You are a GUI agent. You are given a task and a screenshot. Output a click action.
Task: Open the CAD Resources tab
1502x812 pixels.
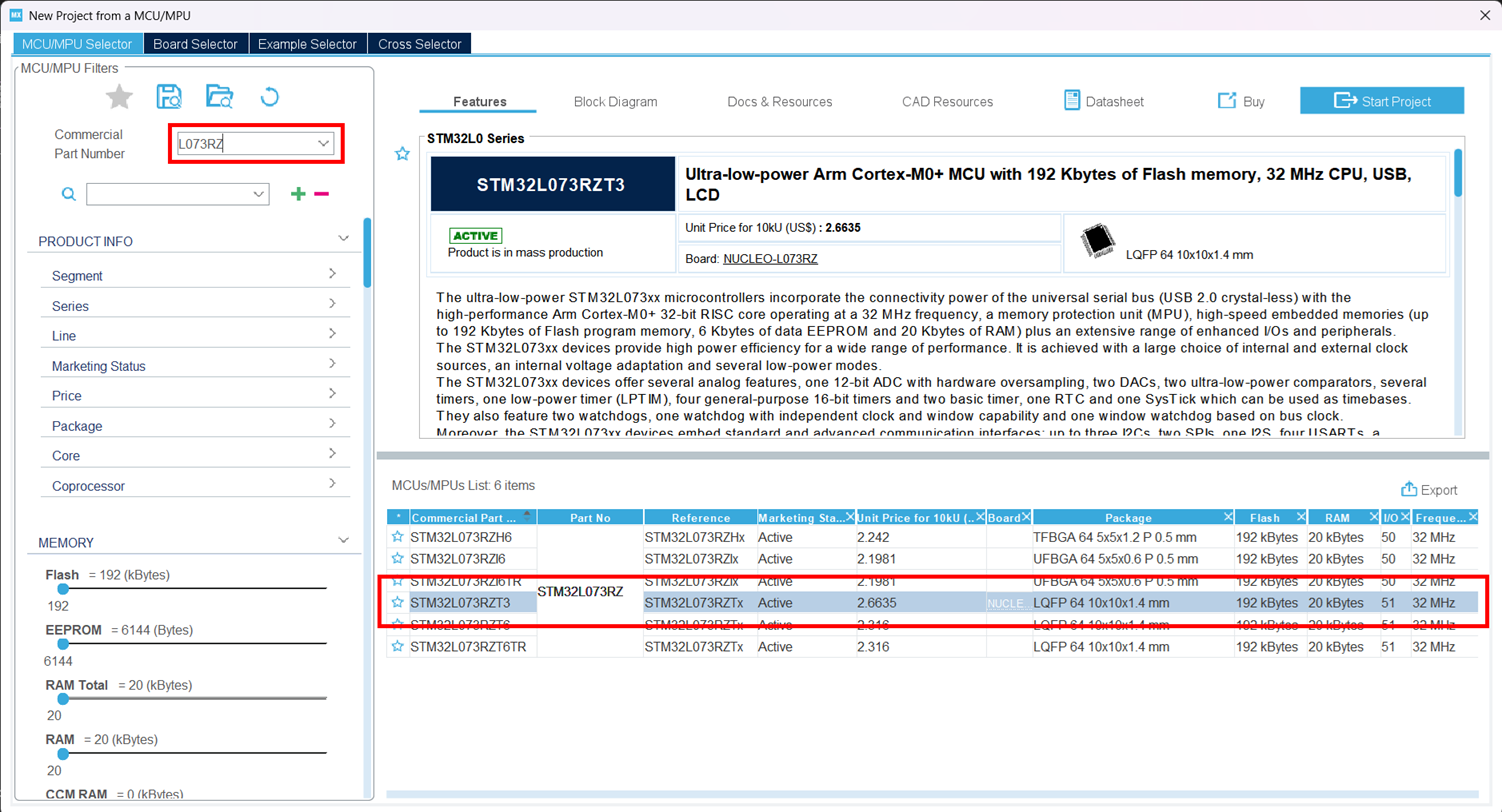click(x=947, y=101)
